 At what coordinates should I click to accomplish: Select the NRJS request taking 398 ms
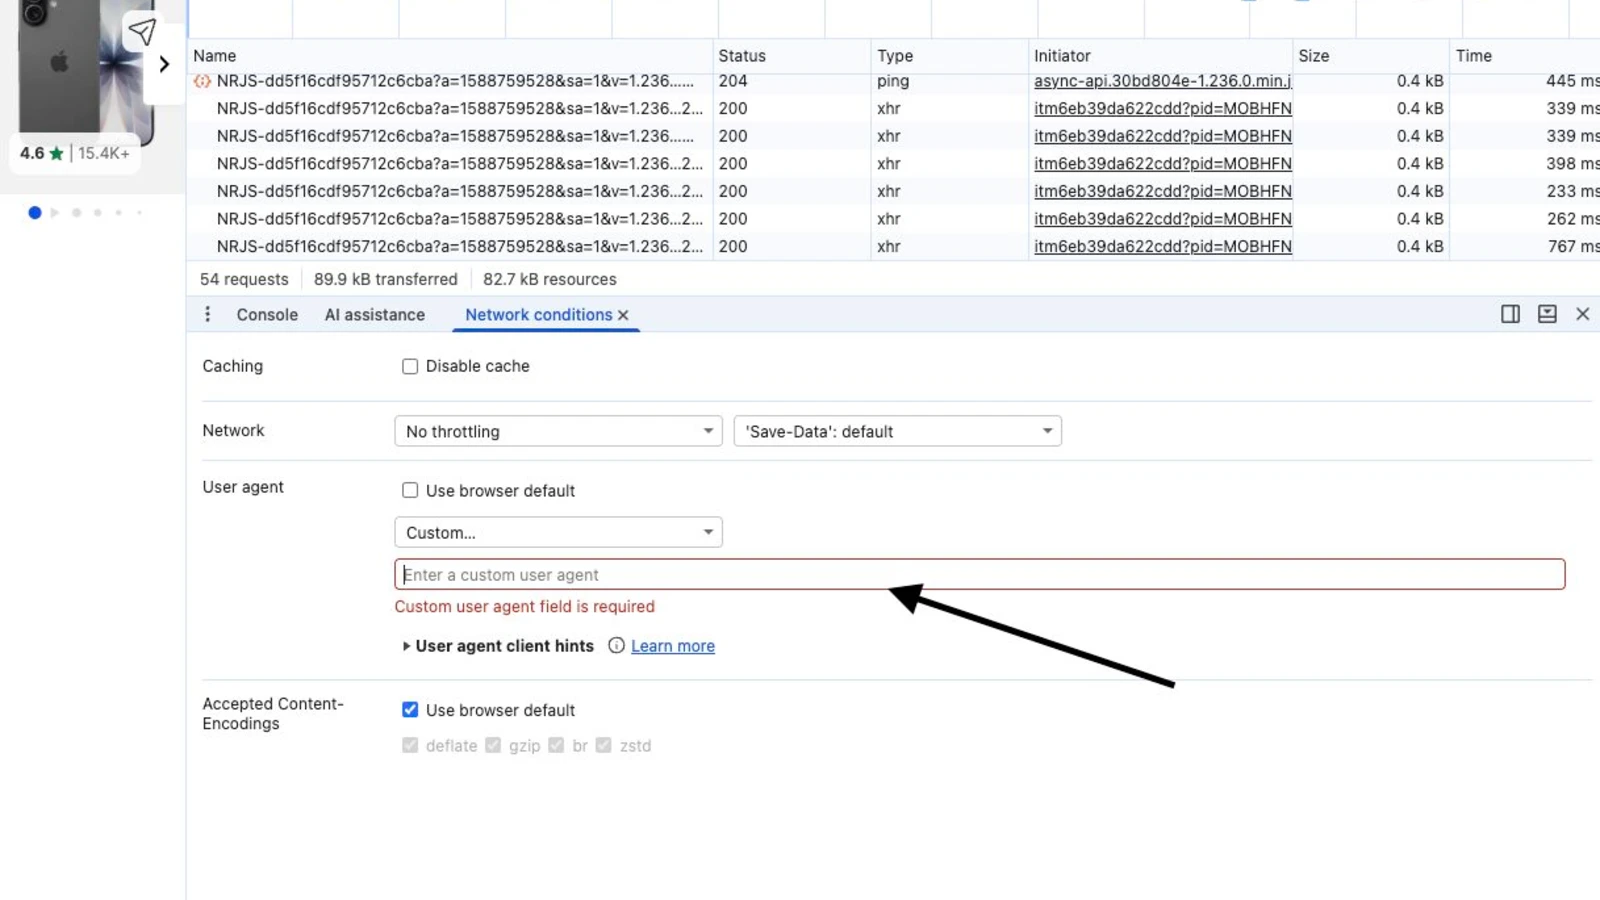(893, 163)
